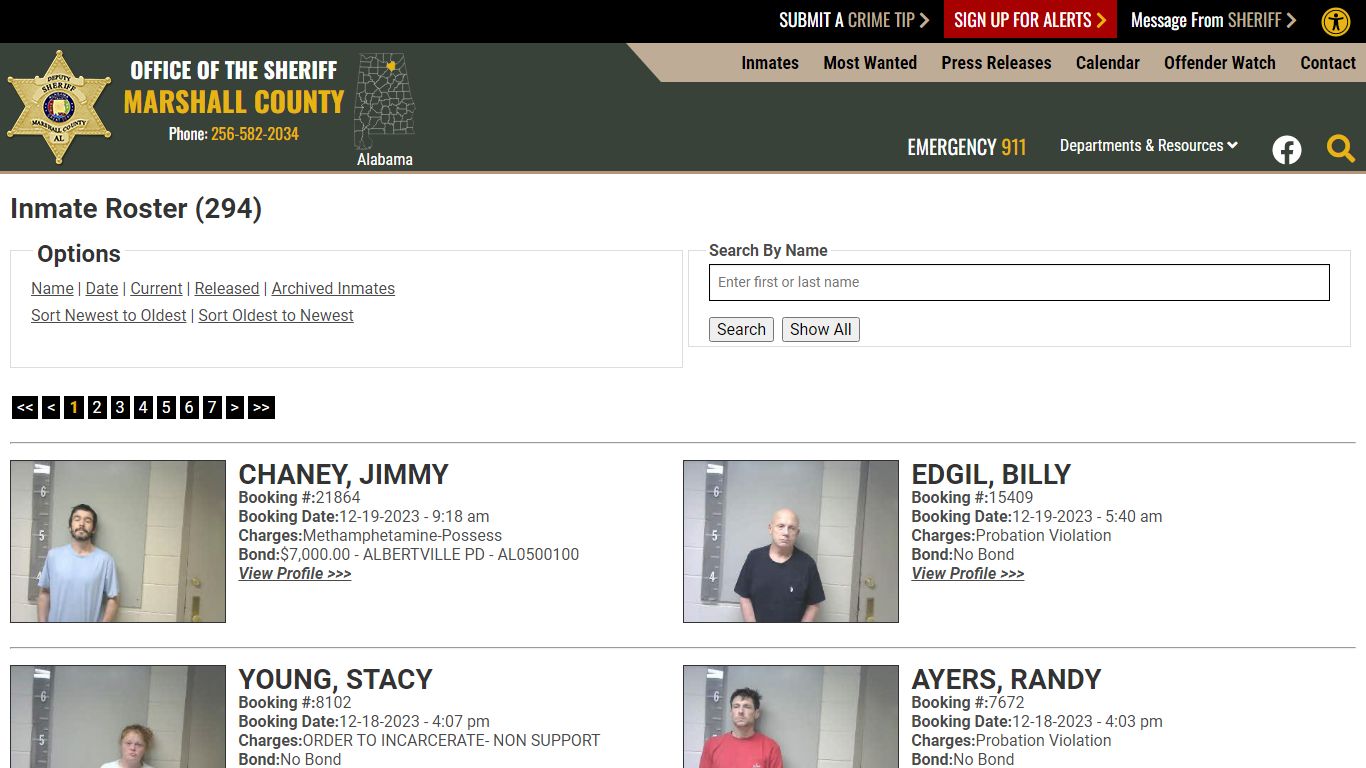The image size is (1366, 768).
Task: Click the Alabama state map image
Action: pyautogui.click(x=384, y=101)
